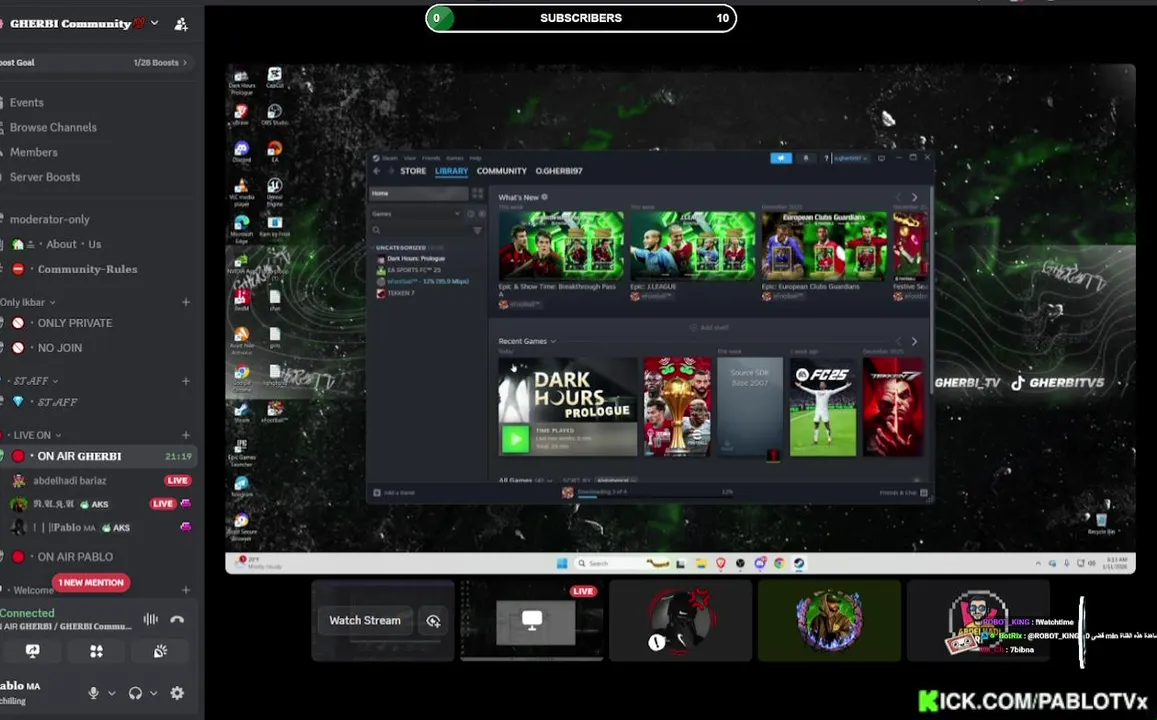Open the Steam library advanced filter icon
Screen dimensions: 1157x720
point(477,230)
